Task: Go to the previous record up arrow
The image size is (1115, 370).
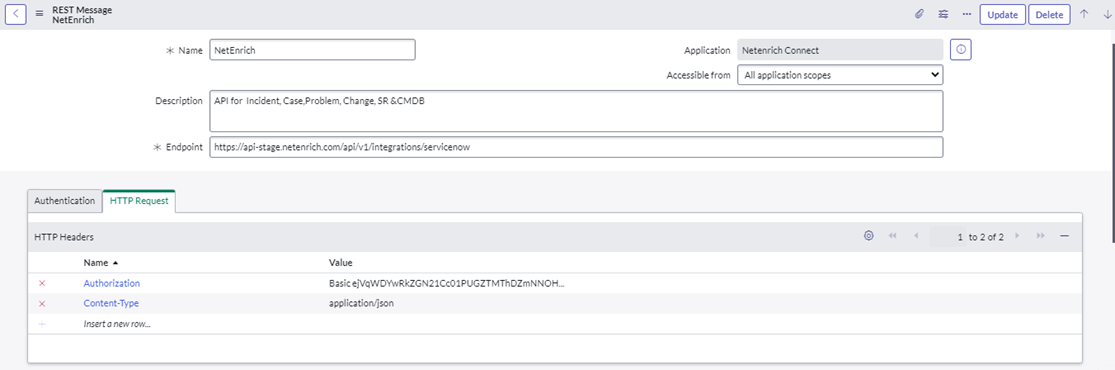Action: tap(1084, 14)
